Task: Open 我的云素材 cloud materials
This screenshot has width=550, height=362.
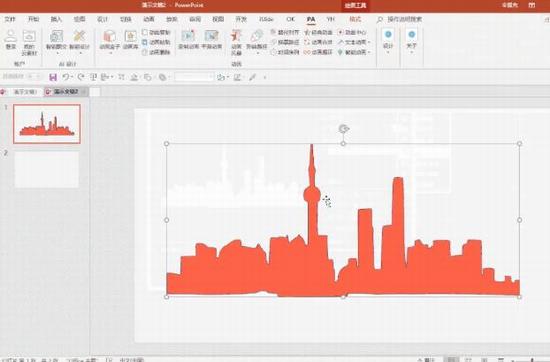Action: pyautogui.click(x=29, y=43)
